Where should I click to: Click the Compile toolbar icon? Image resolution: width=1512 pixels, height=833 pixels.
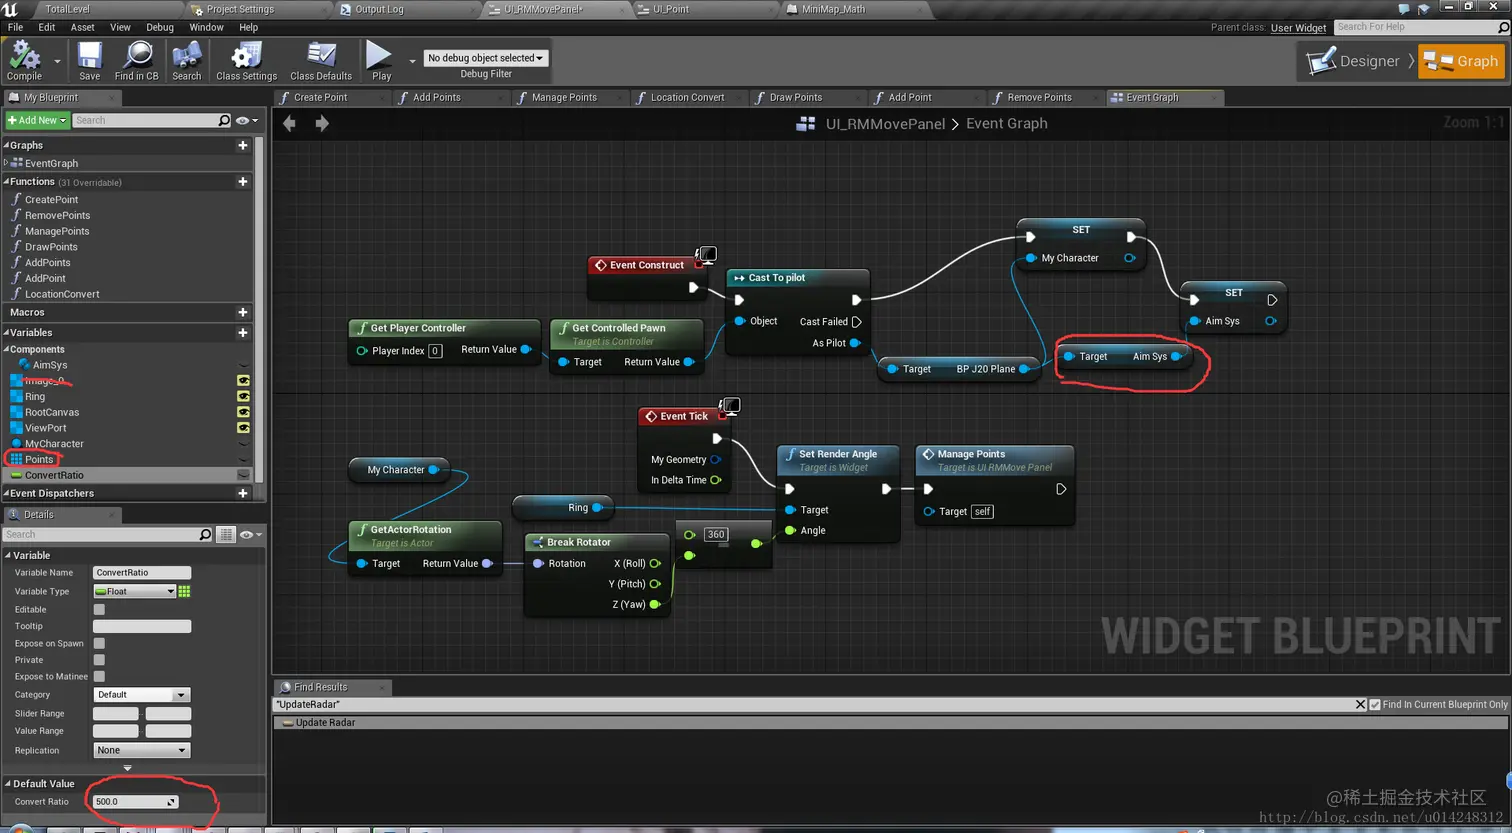pos(24,58)
